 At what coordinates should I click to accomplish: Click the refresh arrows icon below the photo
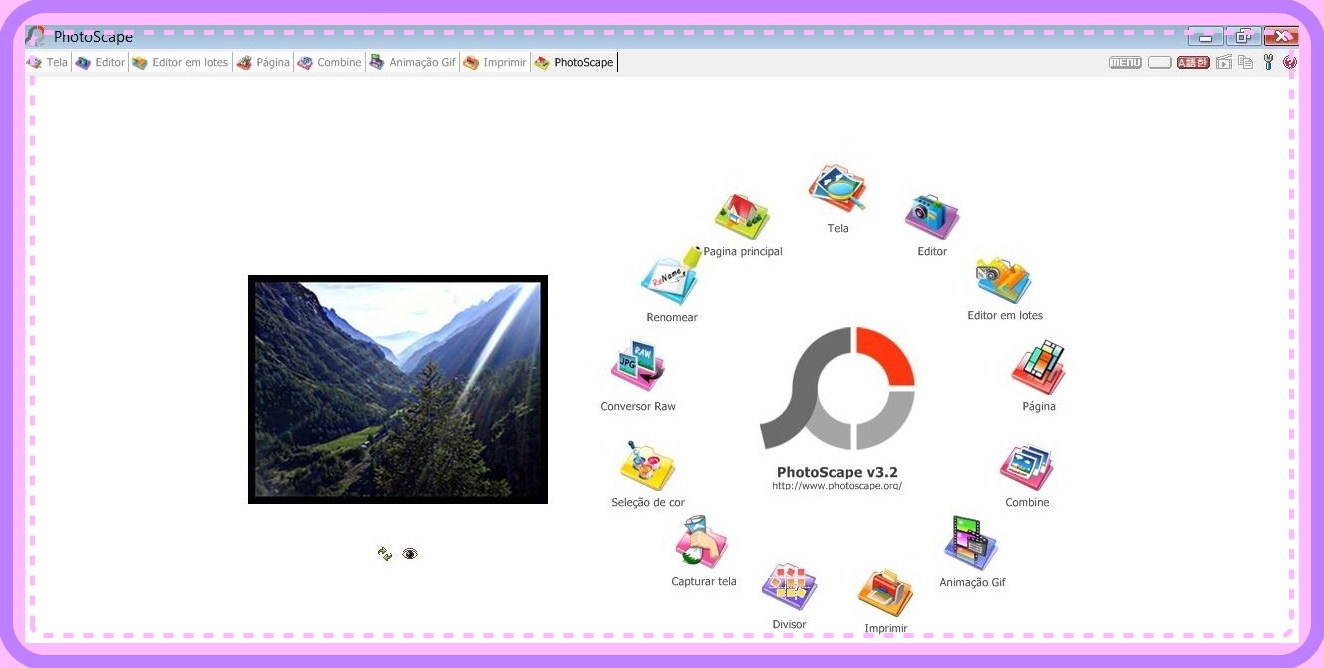tap(385, 553)
